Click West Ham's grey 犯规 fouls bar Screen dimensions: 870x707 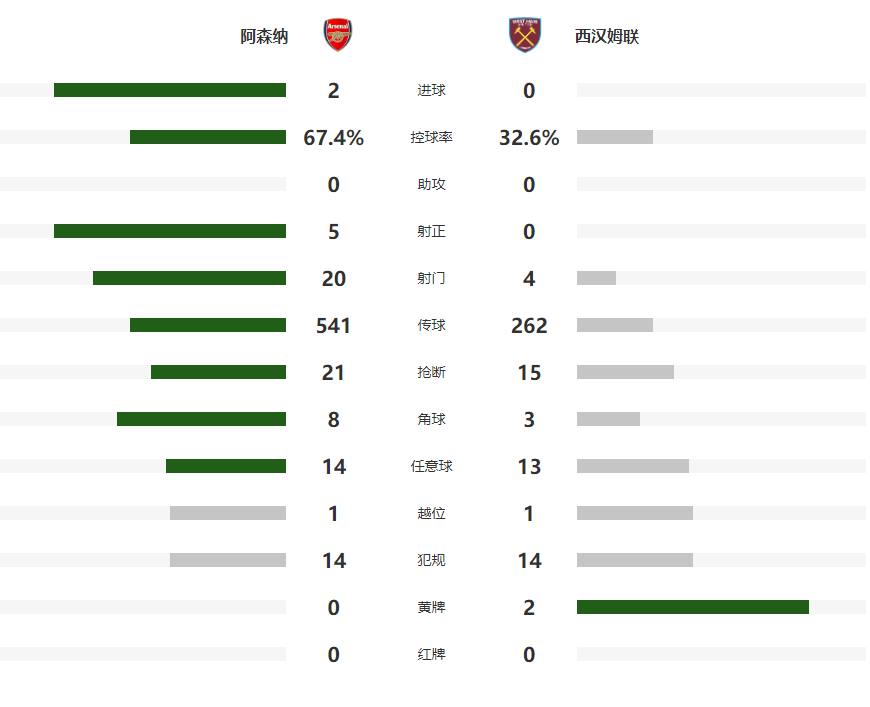pyautogui.click(x=635, y=560)
